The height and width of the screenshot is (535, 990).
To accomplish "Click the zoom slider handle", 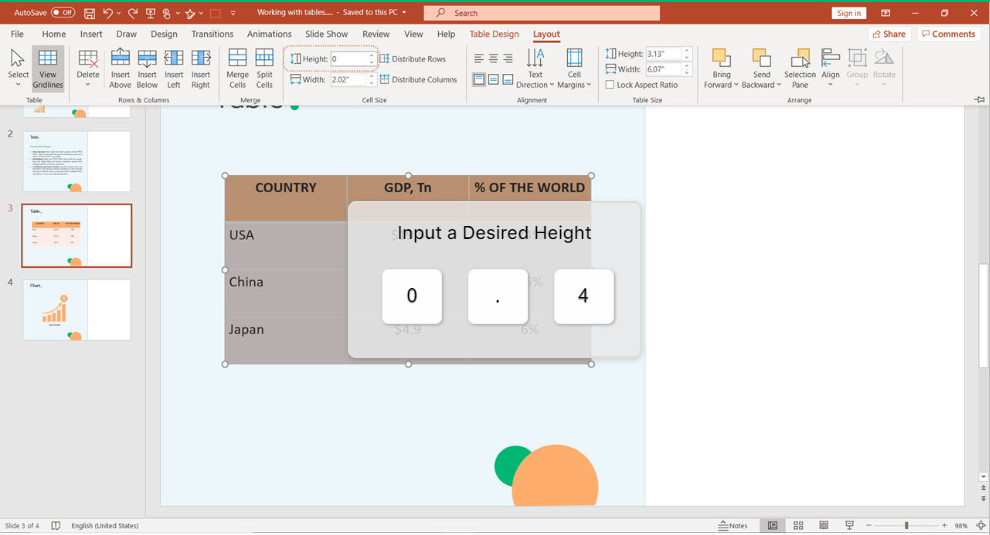I will click(906, 526).
